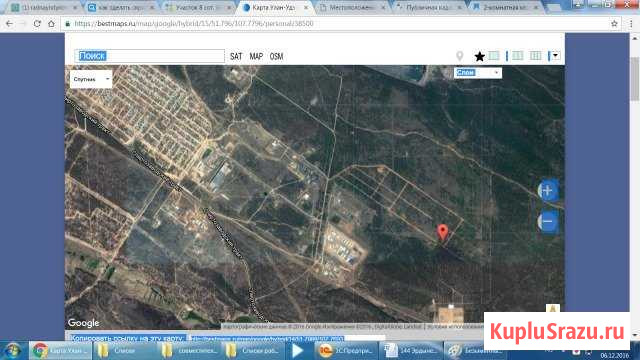The height and width of the screenshot is (360, 640).
Task: Click the black star favorites icon
Action: 480,56
